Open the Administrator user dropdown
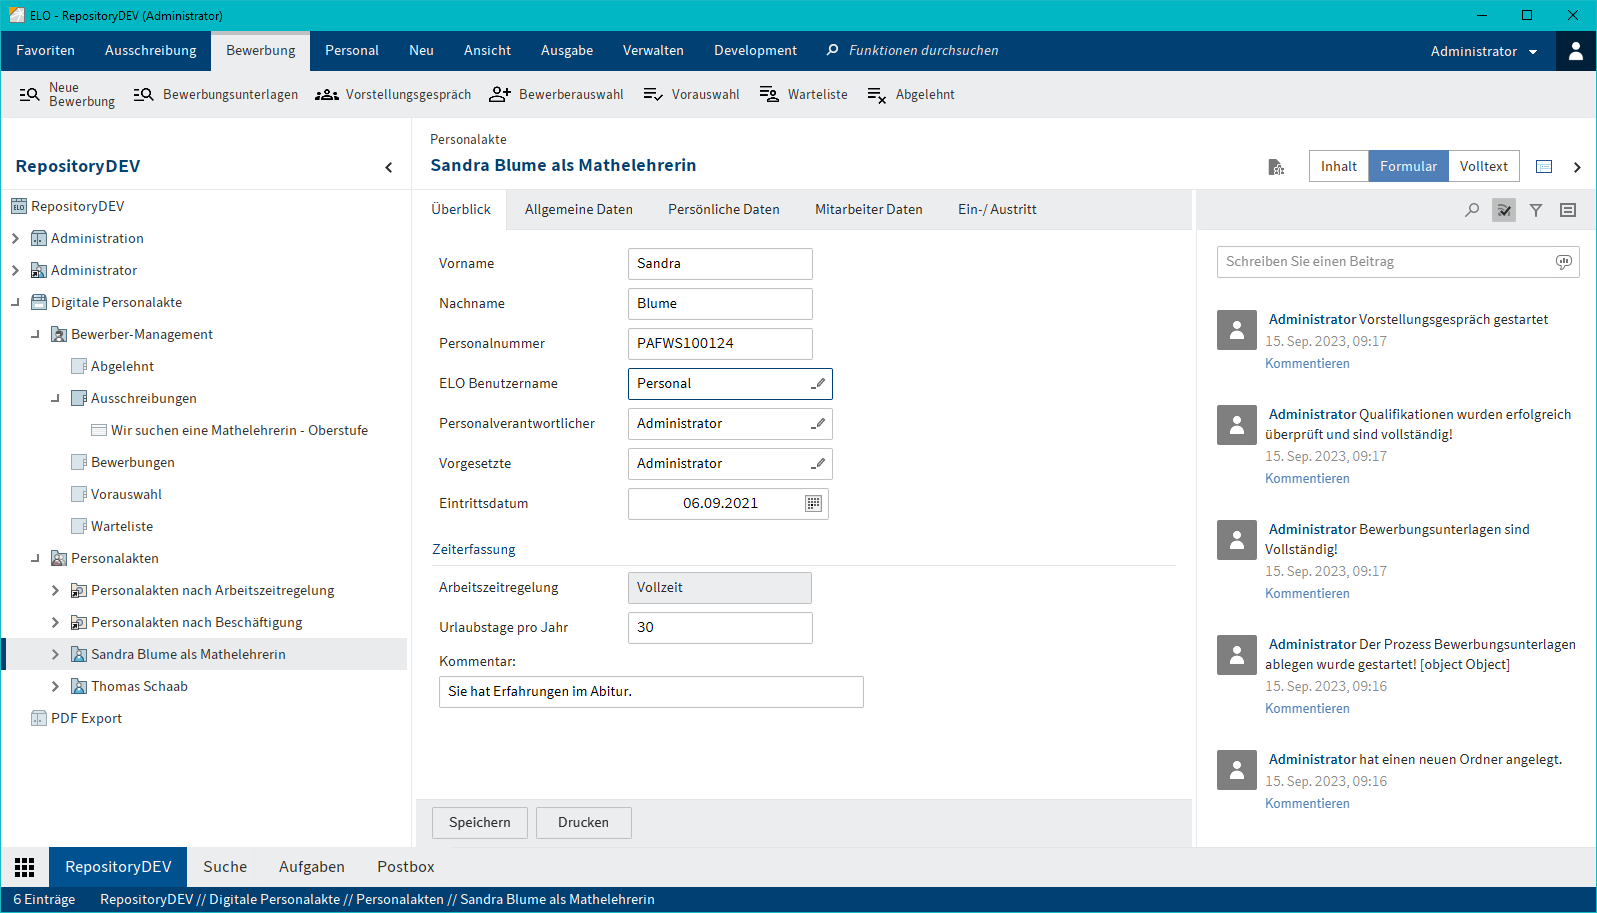Viewport: 1597px width, 913px height. click(1484, 51)
